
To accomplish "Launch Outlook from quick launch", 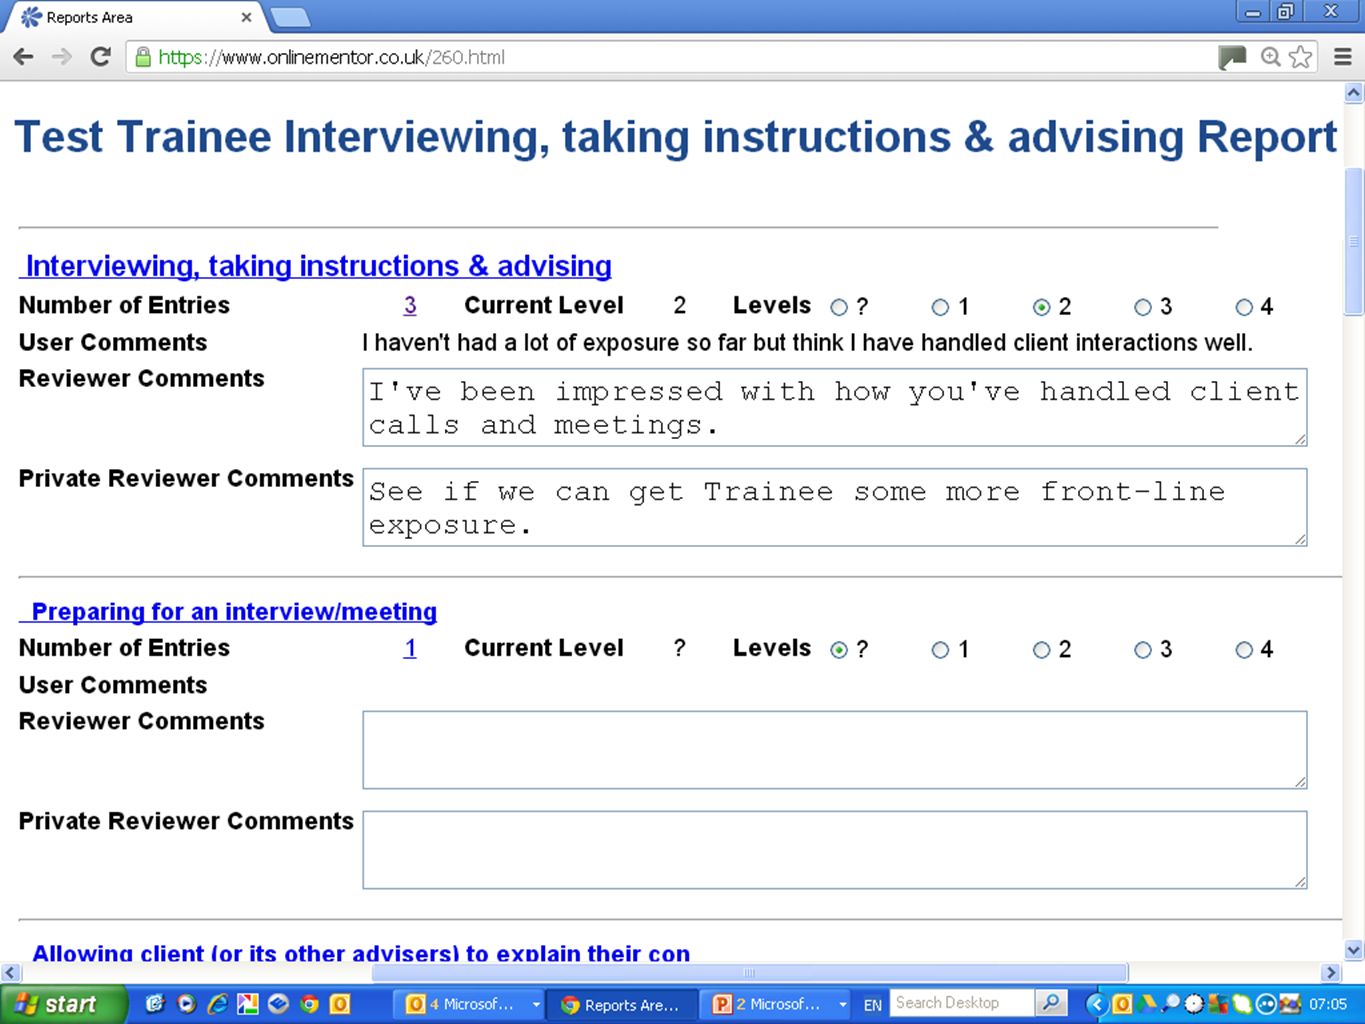I will (340, 1004).
